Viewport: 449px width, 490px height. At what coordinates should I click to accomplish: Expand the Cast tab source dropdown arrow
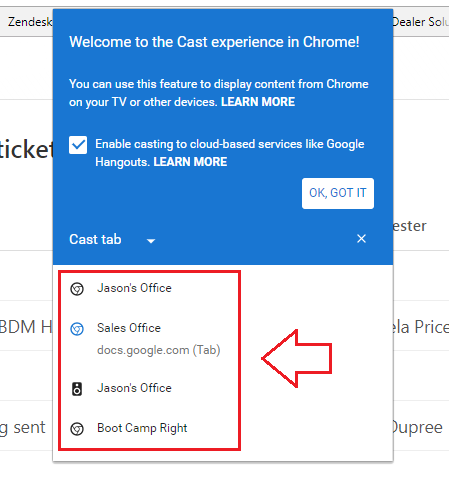pyautogui.click(x=151, y=241)
